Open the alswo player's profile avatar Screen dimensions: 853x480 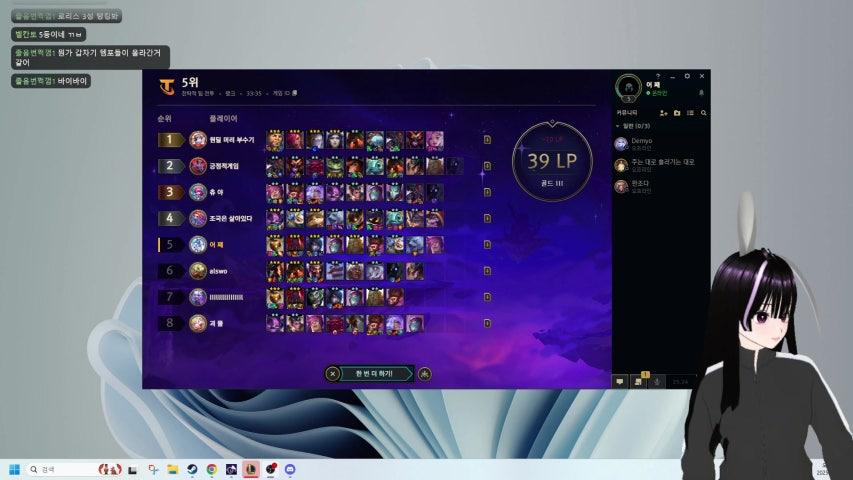point(197,270)
